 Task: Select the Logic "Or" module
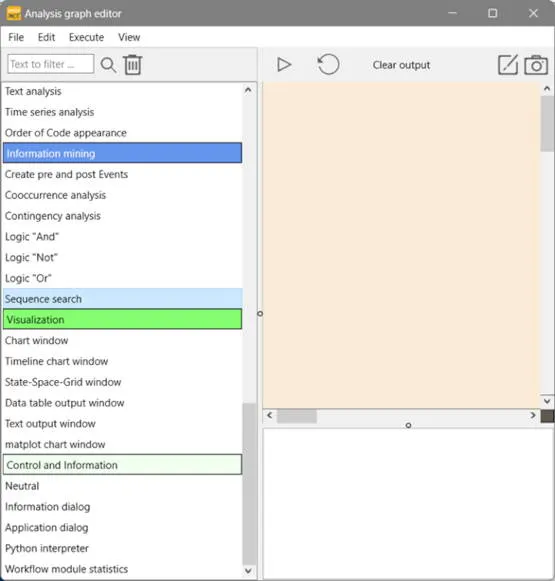click(x=123, y=278)
